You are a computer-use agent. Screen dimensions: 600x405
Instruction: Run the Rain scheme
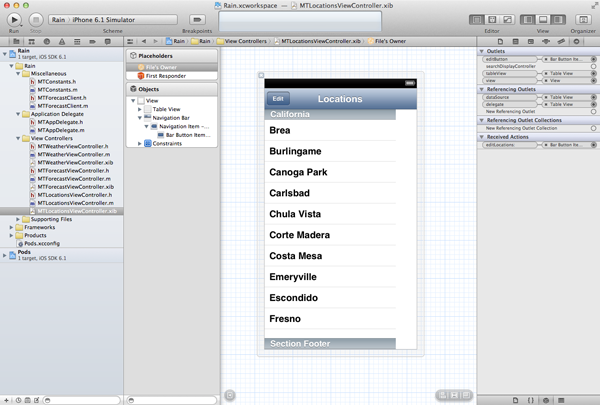14,19
